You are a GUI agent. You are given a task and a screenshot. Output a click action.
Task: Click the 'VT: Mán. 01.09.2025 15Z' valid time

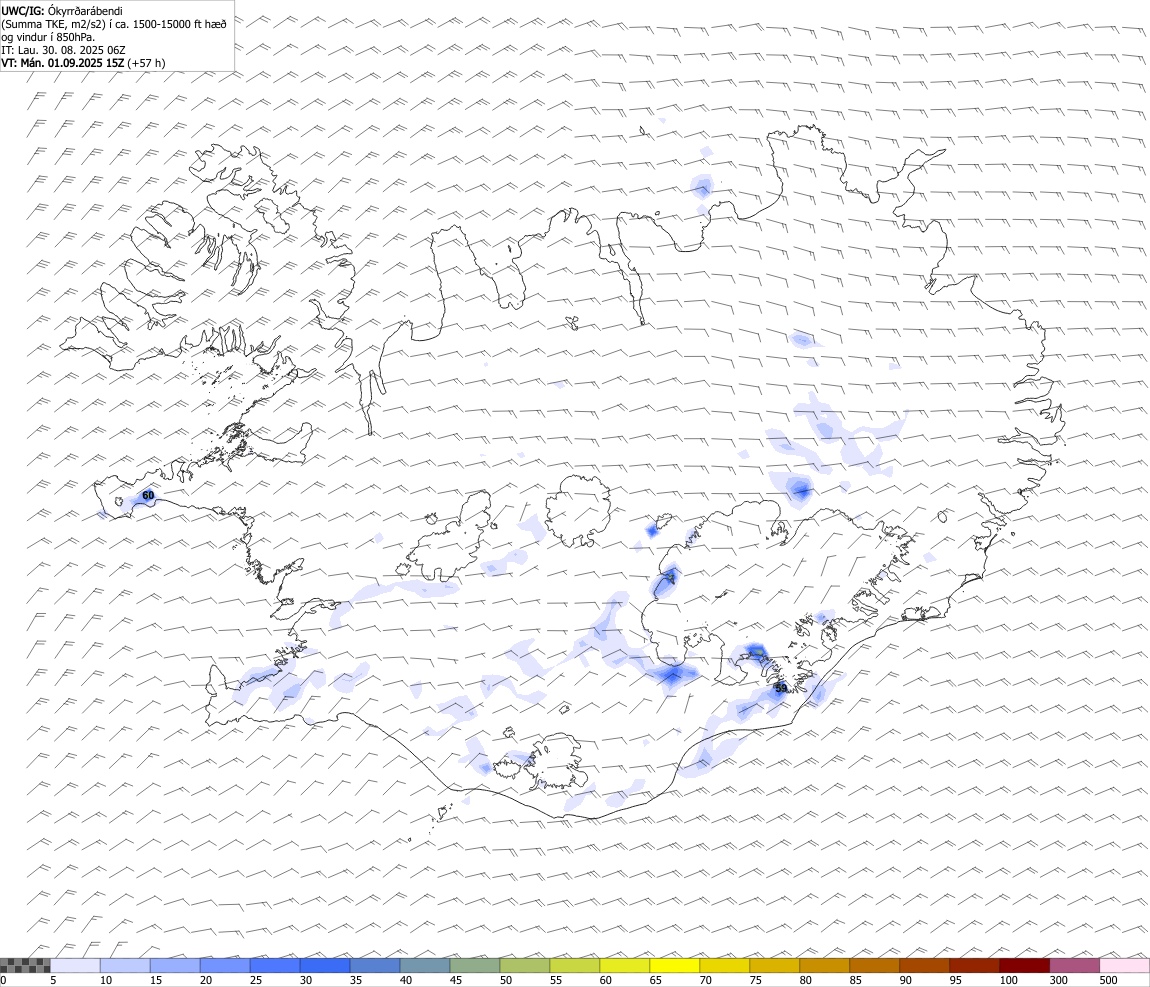[62, 63]
